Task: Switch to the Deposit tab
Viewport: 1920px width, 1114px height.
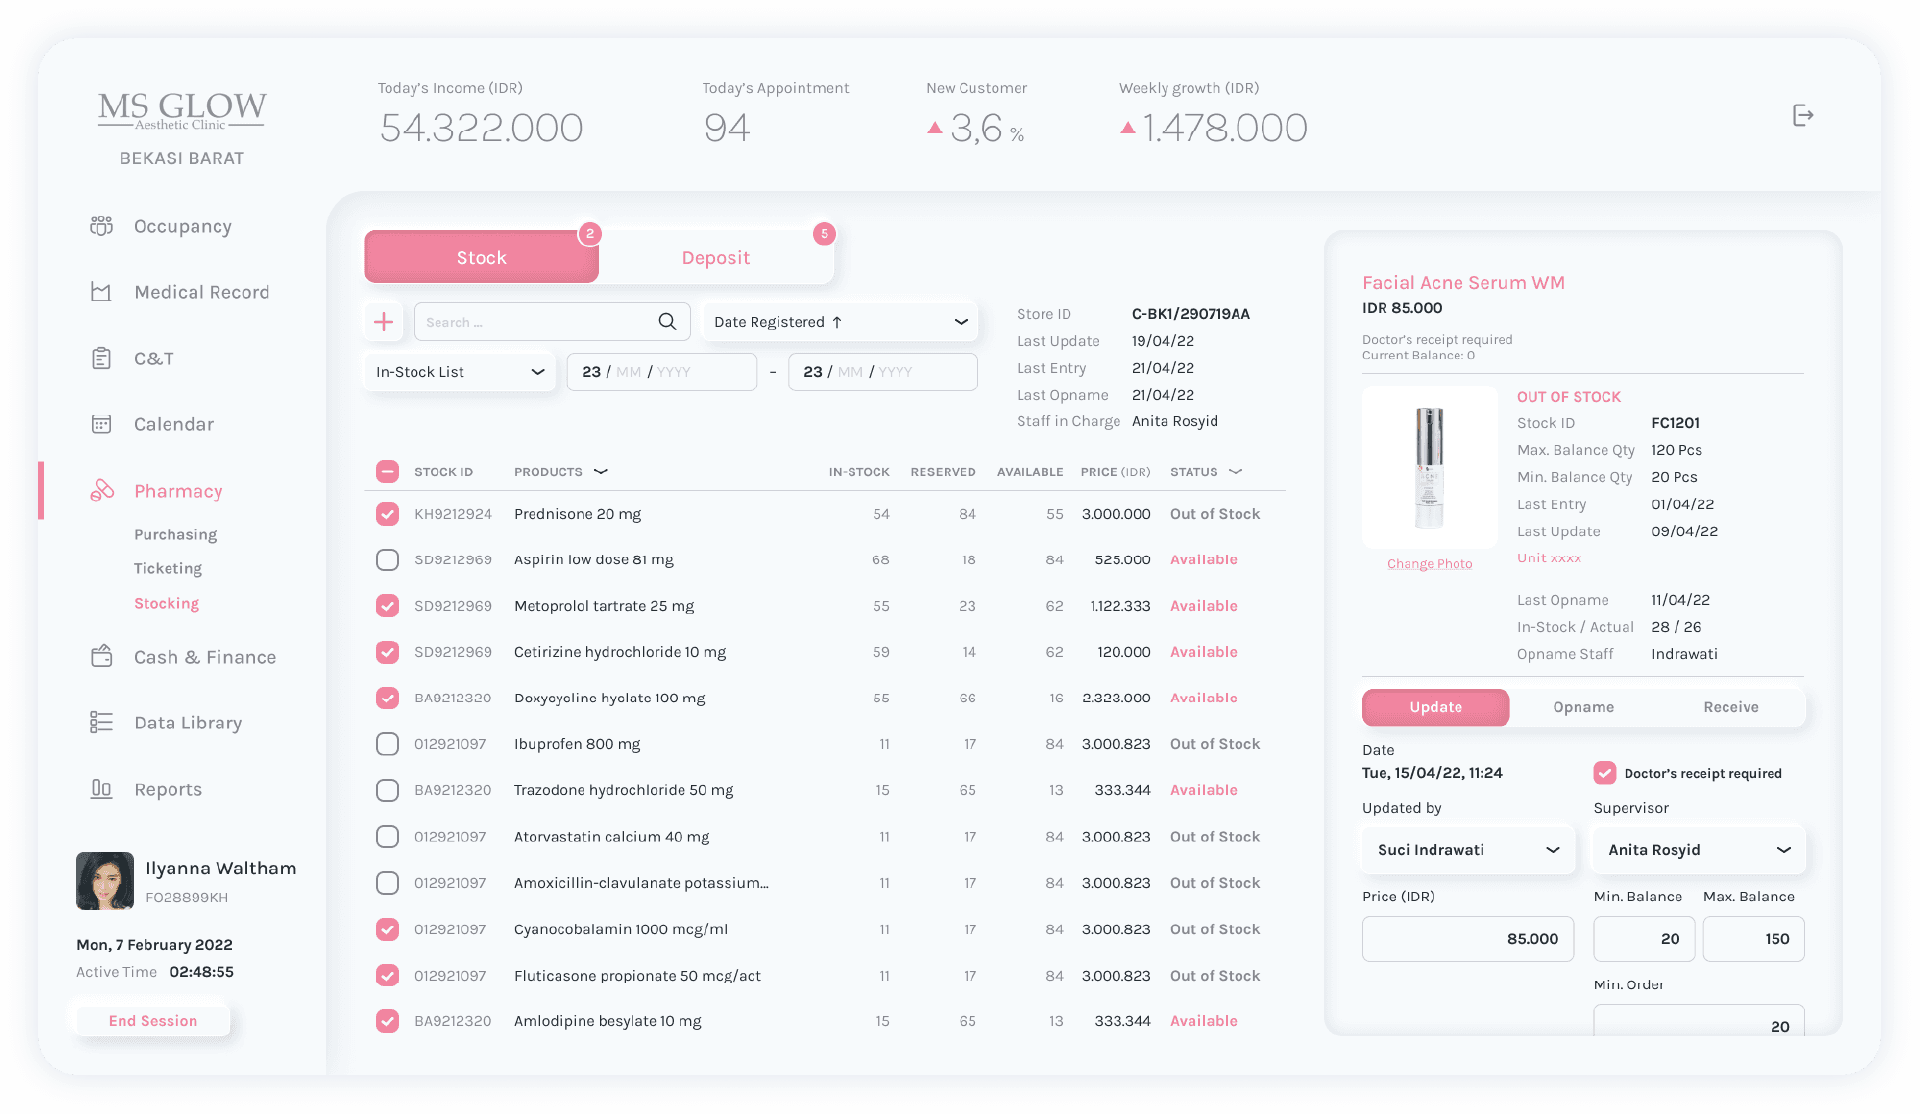Action: tap(716, 258)
